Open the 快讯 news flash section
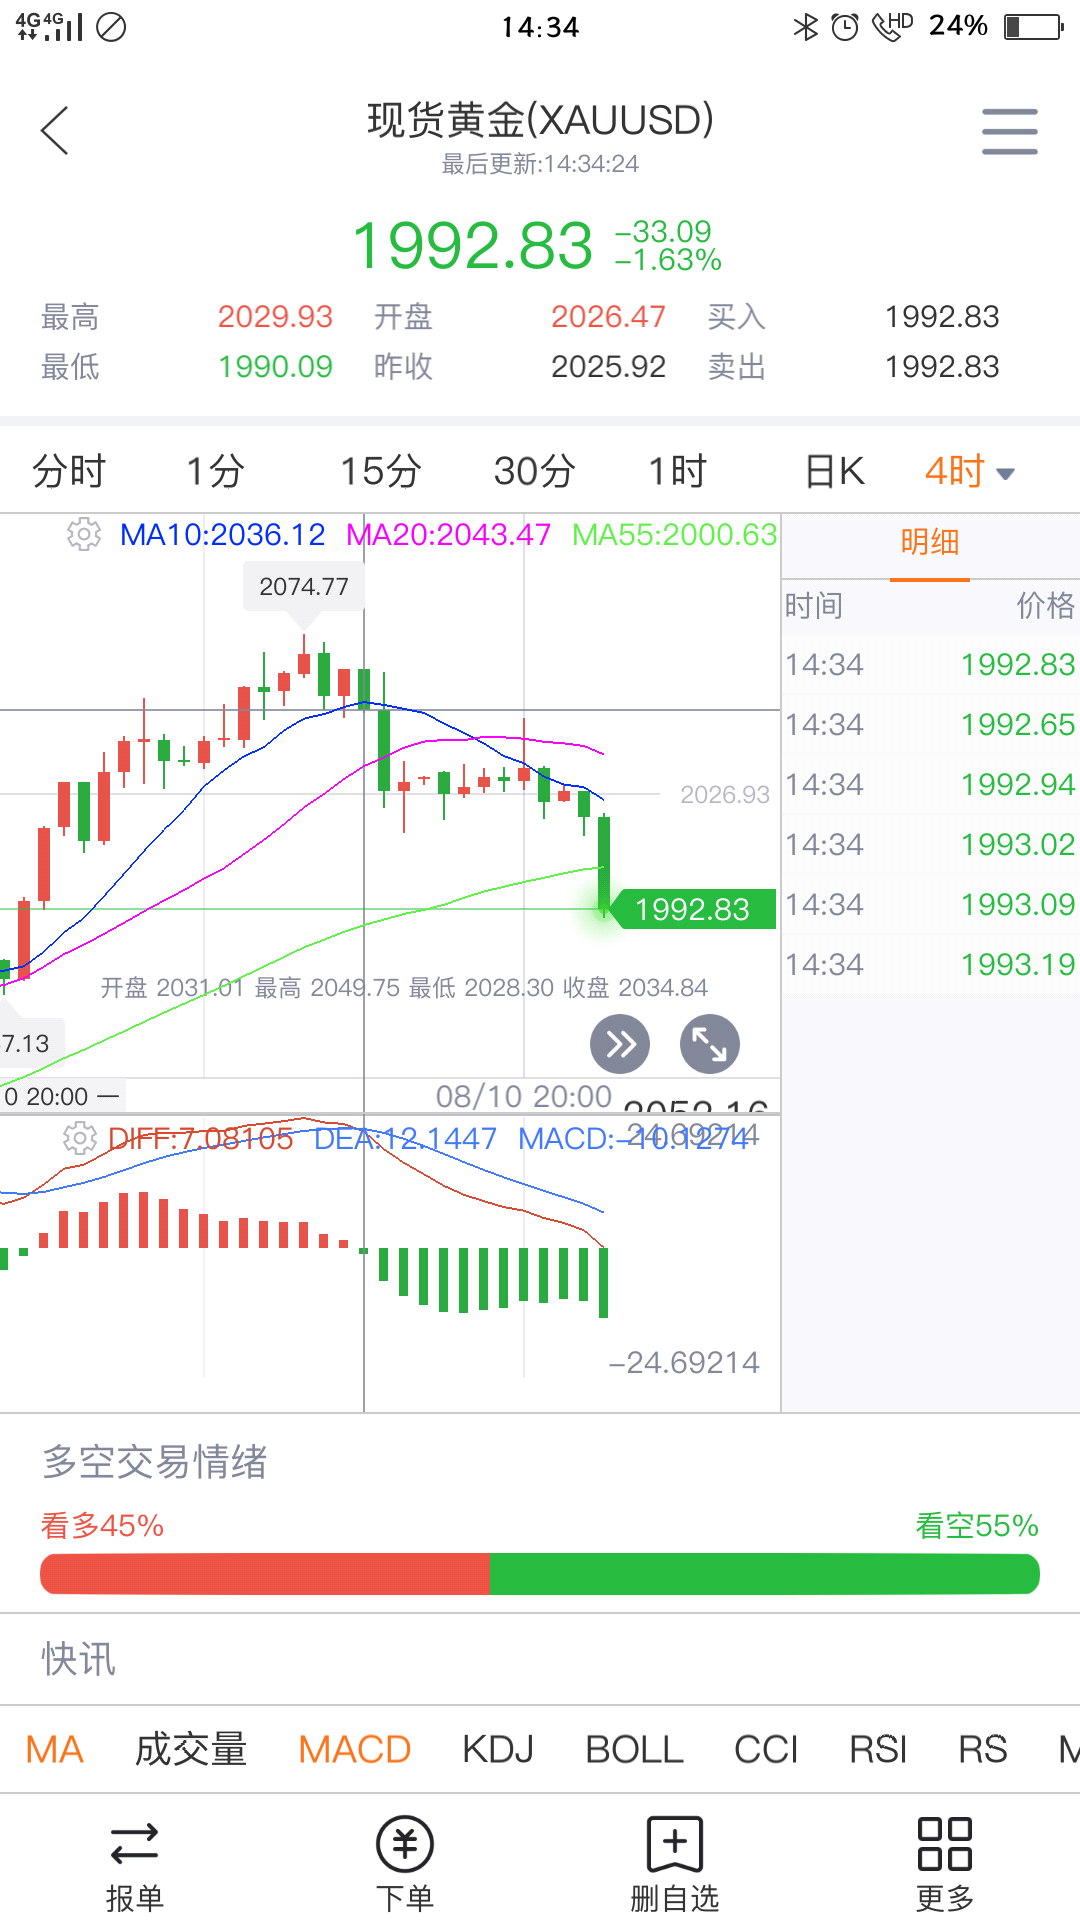This screenshot has height=1920, width=1080. (x=79, y=1659)
